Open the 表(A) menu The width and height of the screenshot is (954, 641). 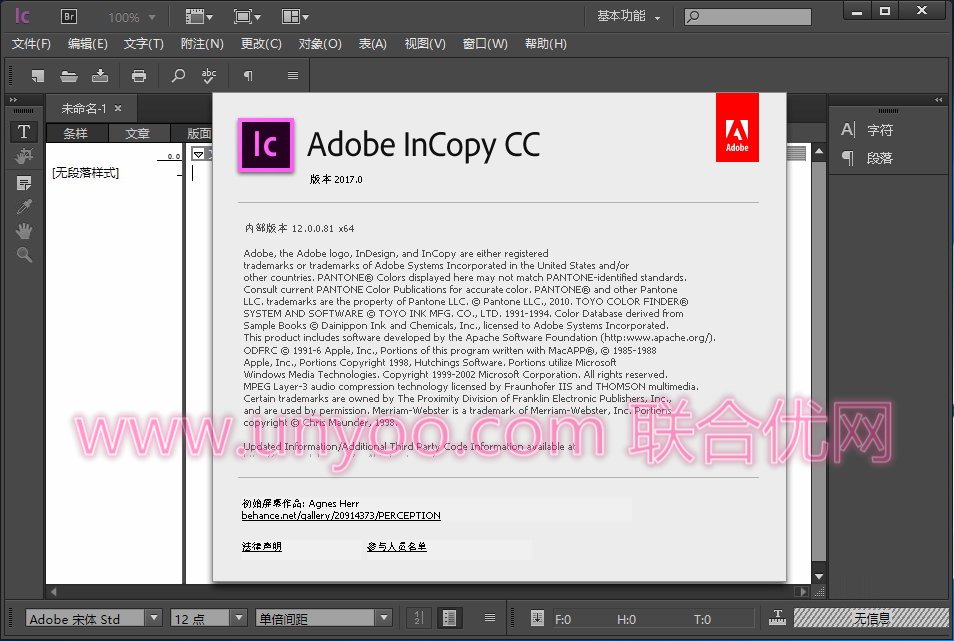click(372, 44)
